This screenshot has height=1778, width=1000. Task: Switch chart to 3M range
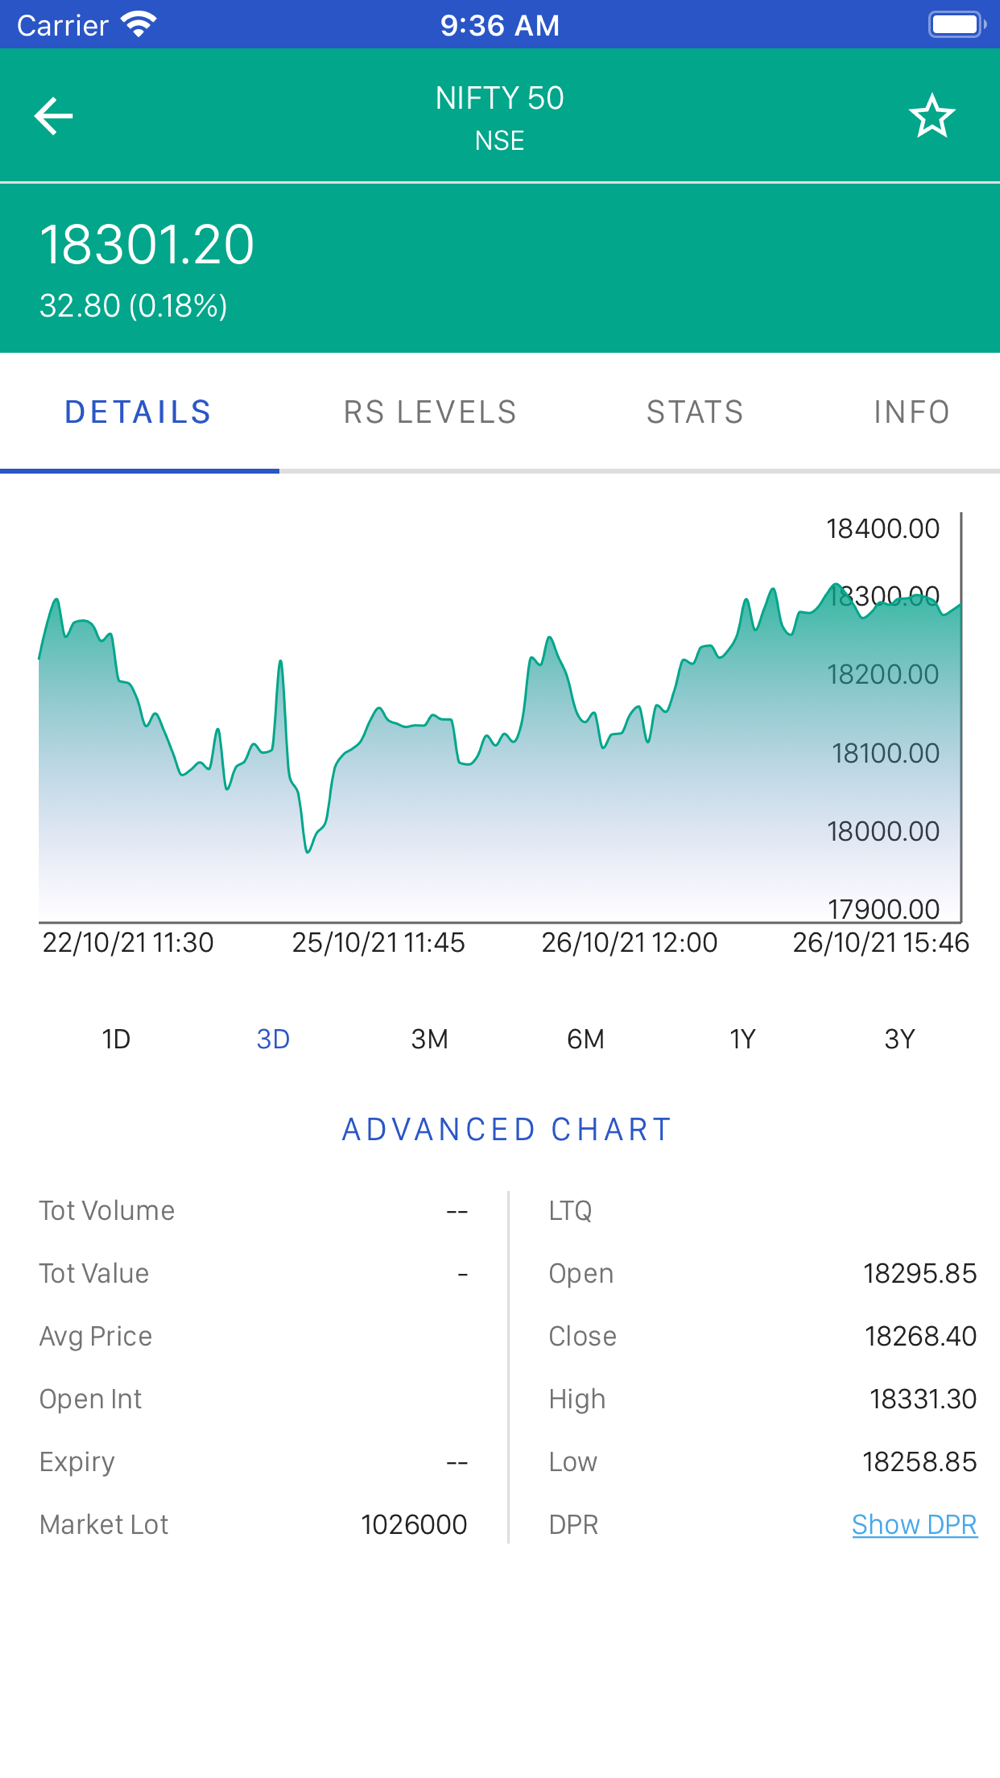pos(429,1039)
